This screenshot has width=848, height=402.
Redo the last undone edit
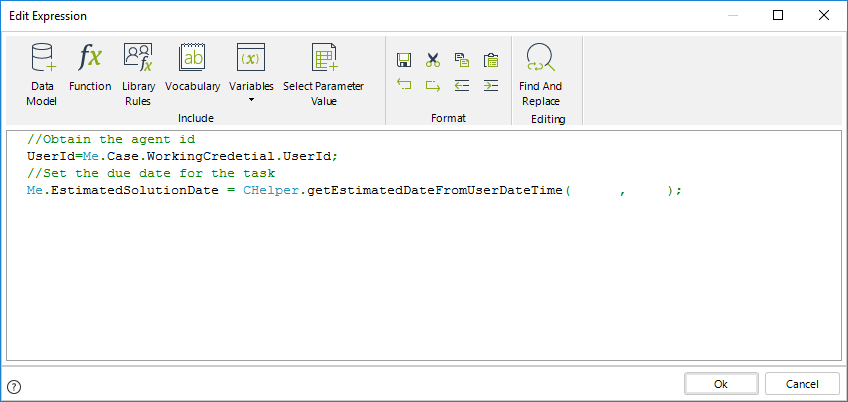[x=433, y=85]
